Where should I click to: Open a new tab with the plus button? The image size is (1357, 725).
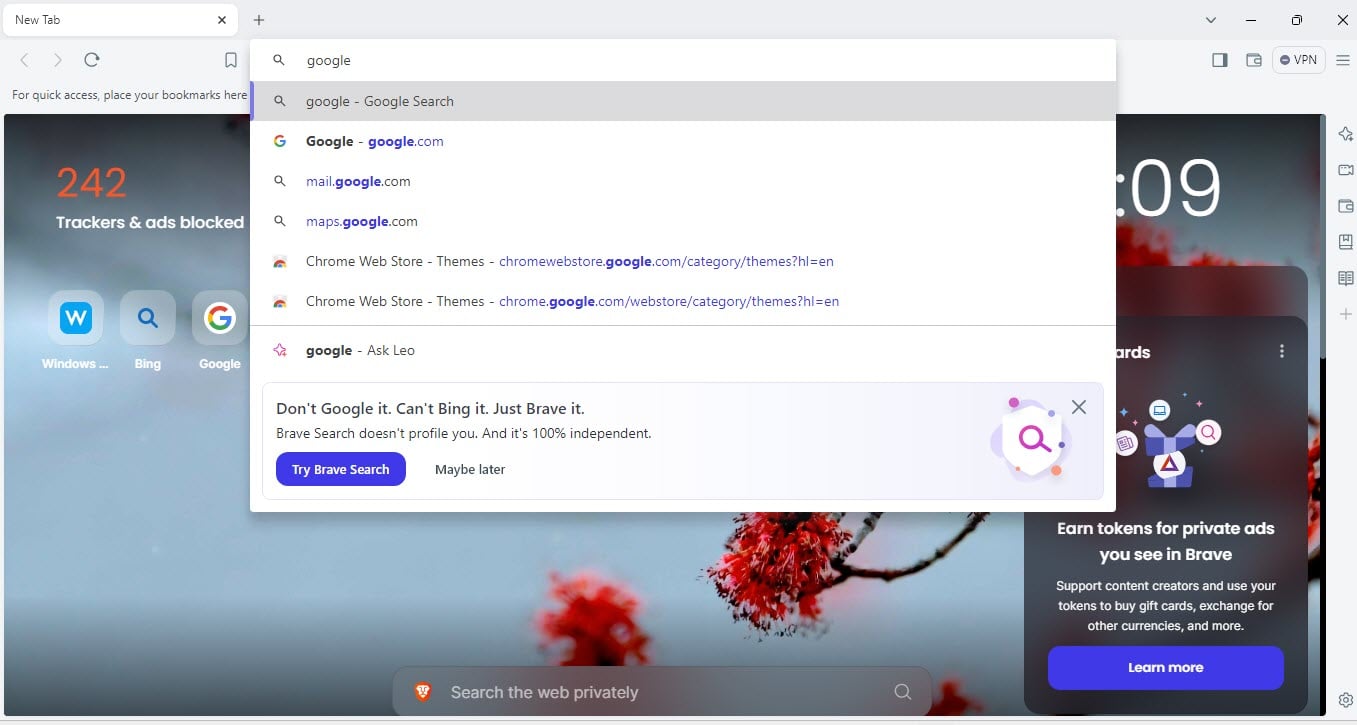(259, 20)
